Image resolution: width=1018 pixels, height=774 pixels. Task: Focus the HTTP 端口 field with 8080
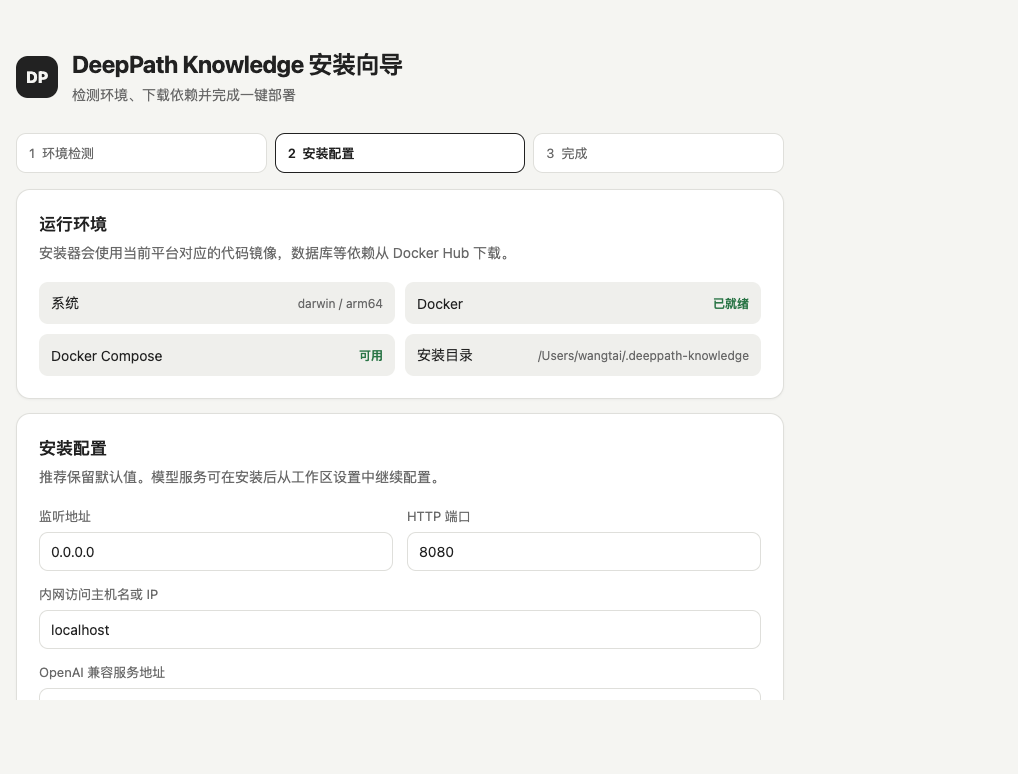point(584,552)
